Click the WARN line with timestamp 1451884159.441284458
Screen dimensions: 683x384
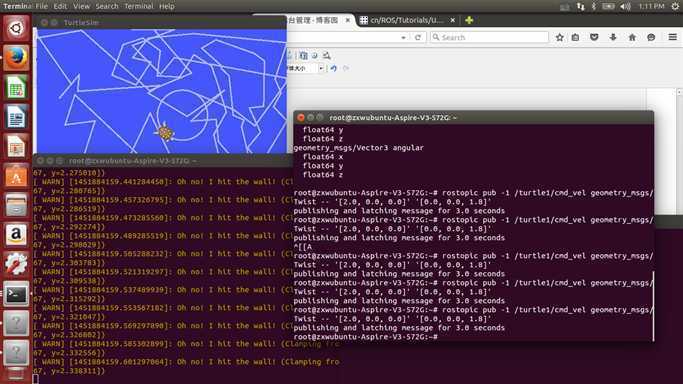point(163,182)
